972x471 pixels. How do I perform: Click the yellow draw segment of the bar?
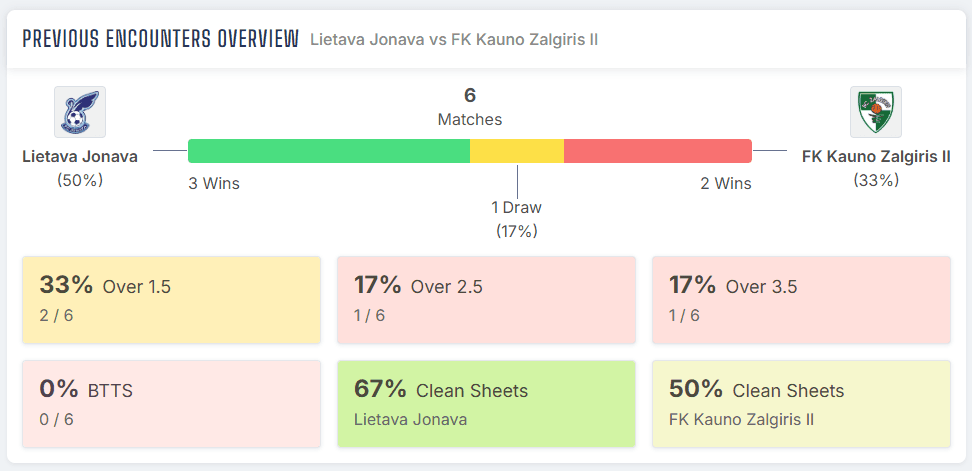point(517,151)
